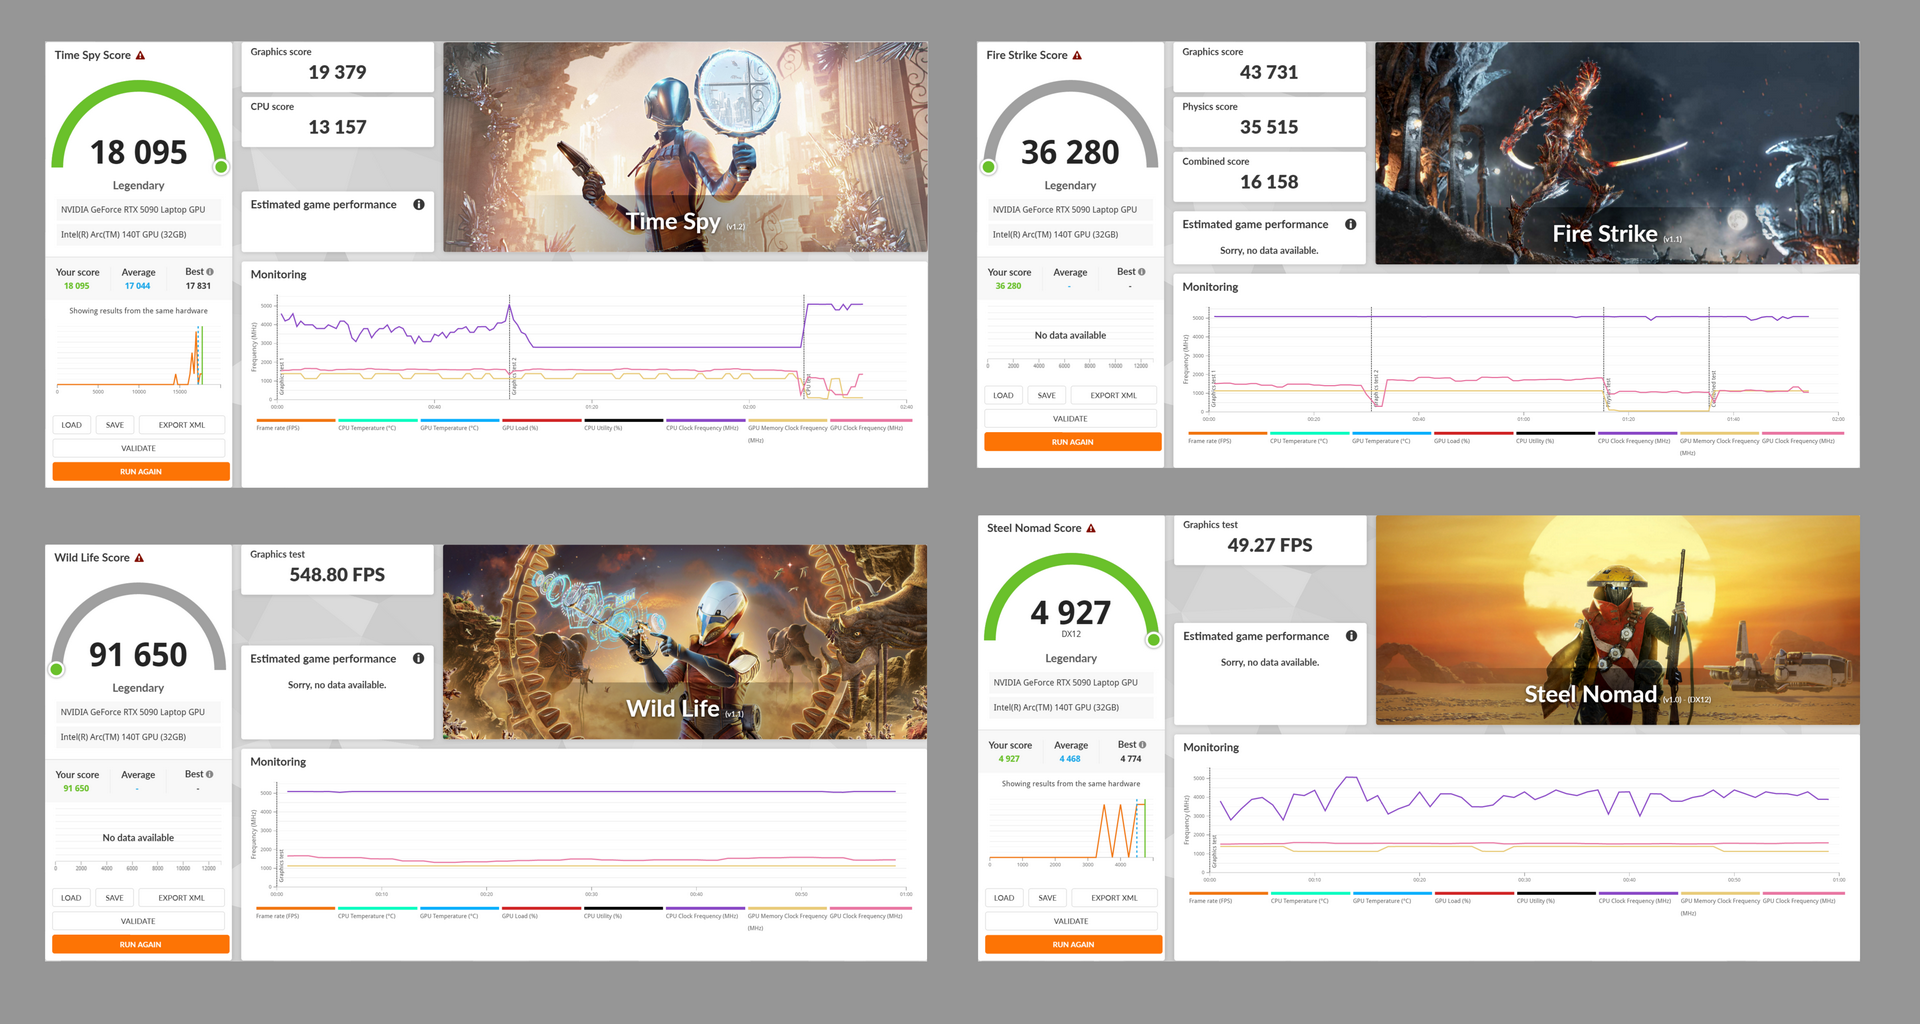
Task: Export the Fire Strike result as XML
Action: tap(1114, 396)
